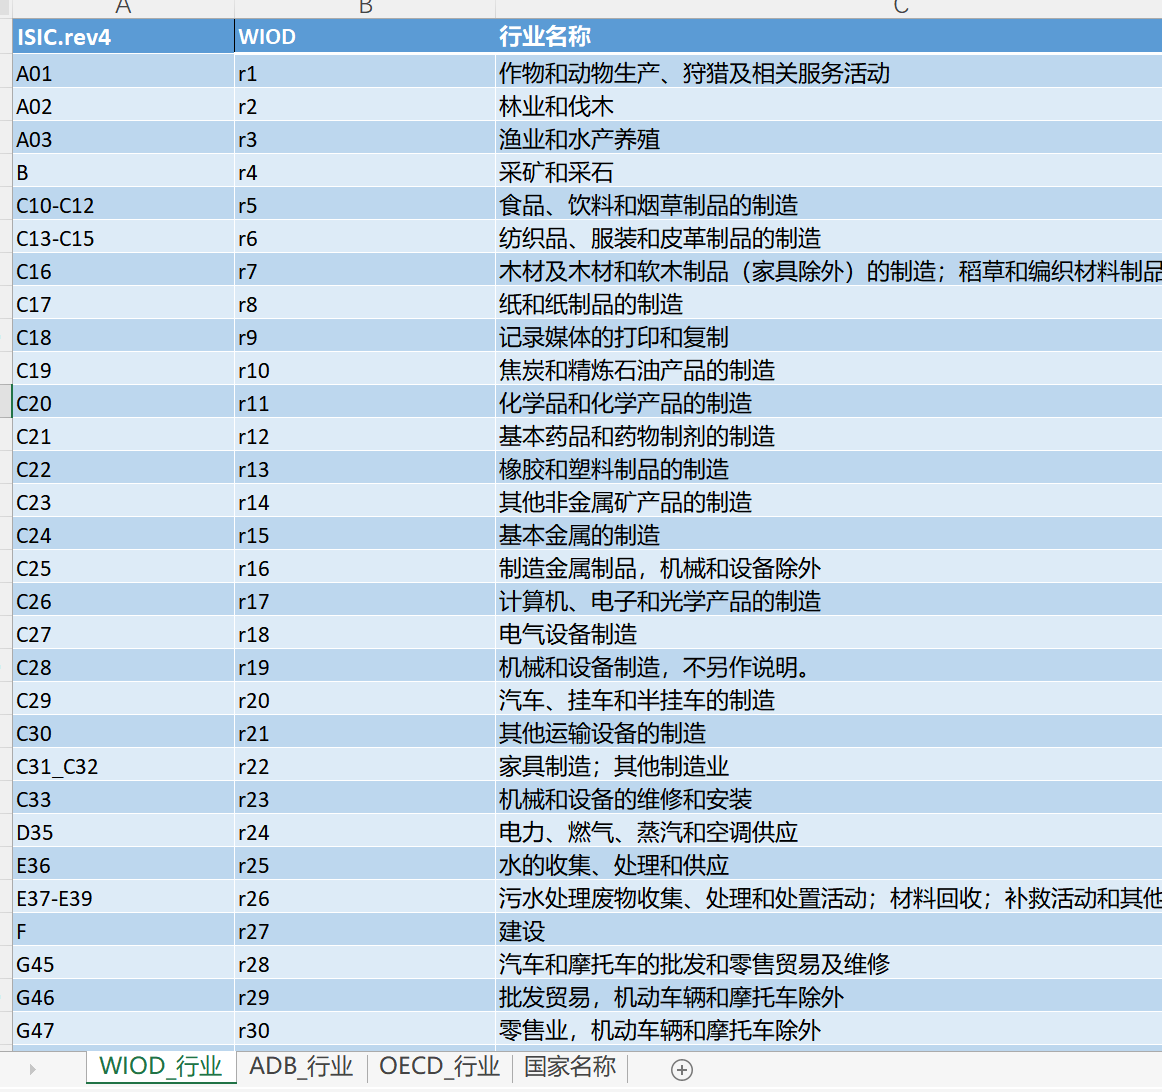Select column A header
1162x1092 pixels.
point(123,8)
